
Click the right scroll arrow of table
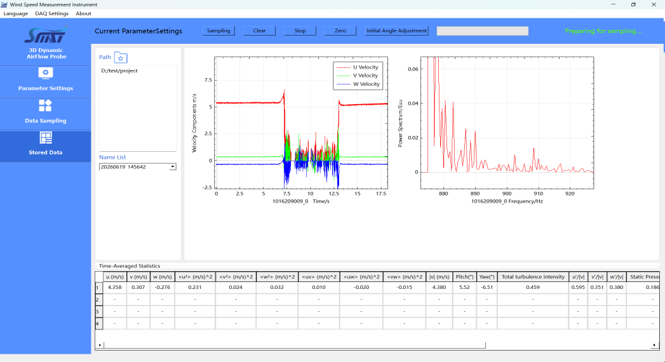pos(654,345)
